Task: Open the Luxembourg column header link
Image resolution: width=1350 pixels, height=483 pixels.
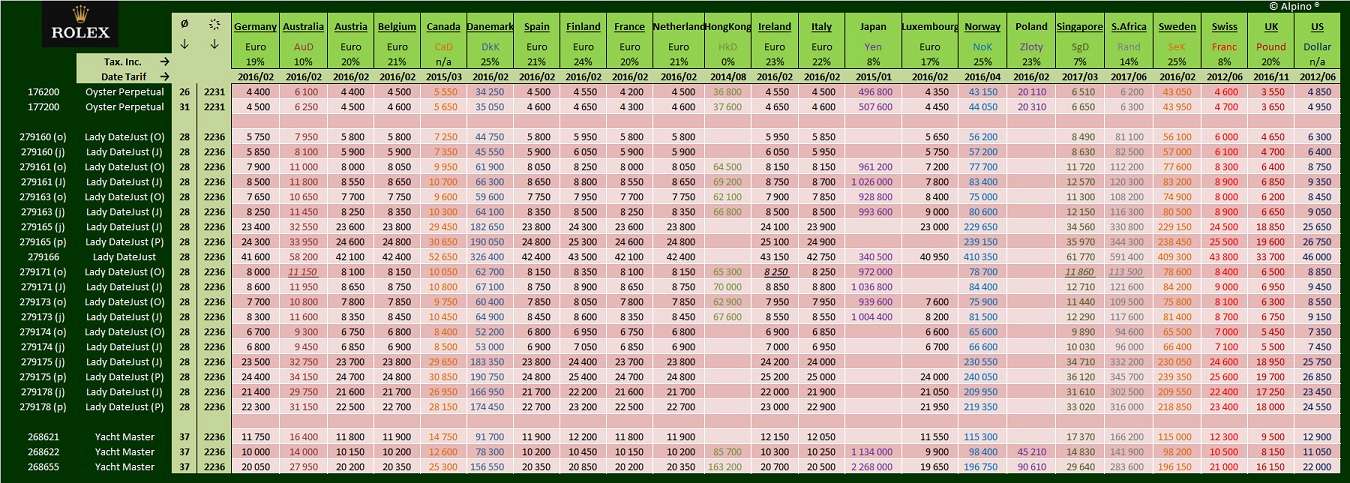Action: point(929,27)
